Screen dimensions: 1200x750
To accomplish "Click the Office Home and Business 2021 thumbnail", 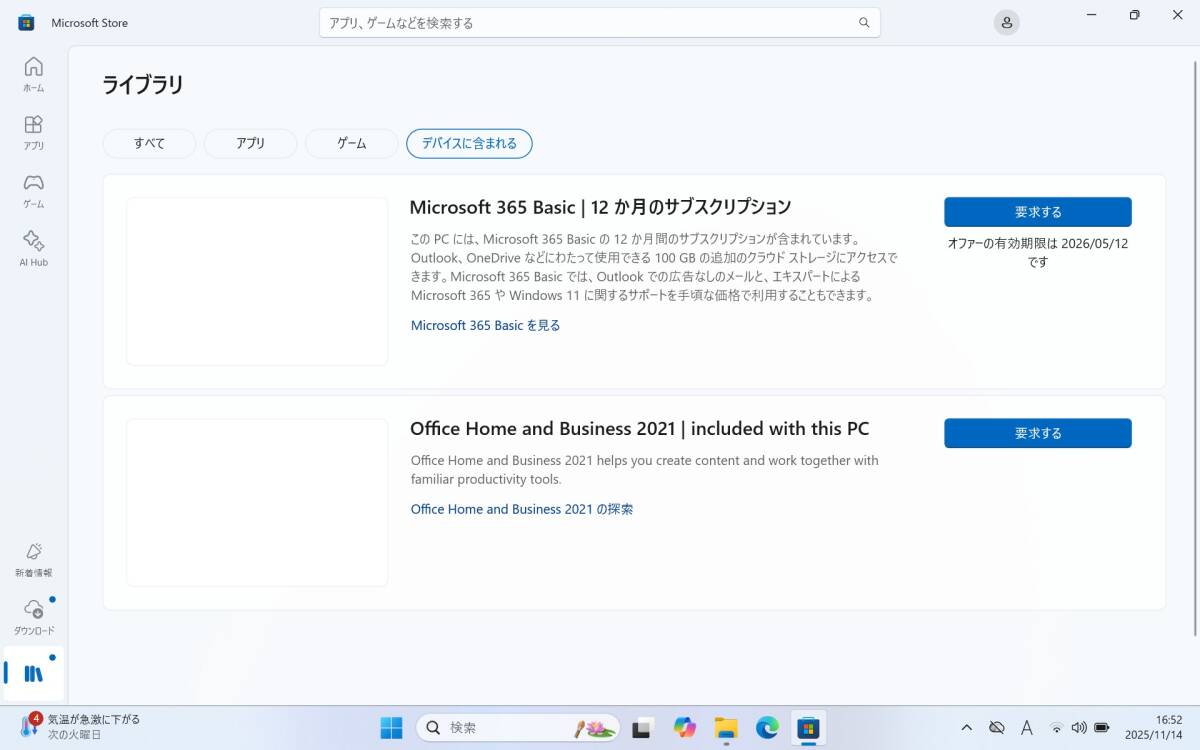I will click(x=257, y=502).
